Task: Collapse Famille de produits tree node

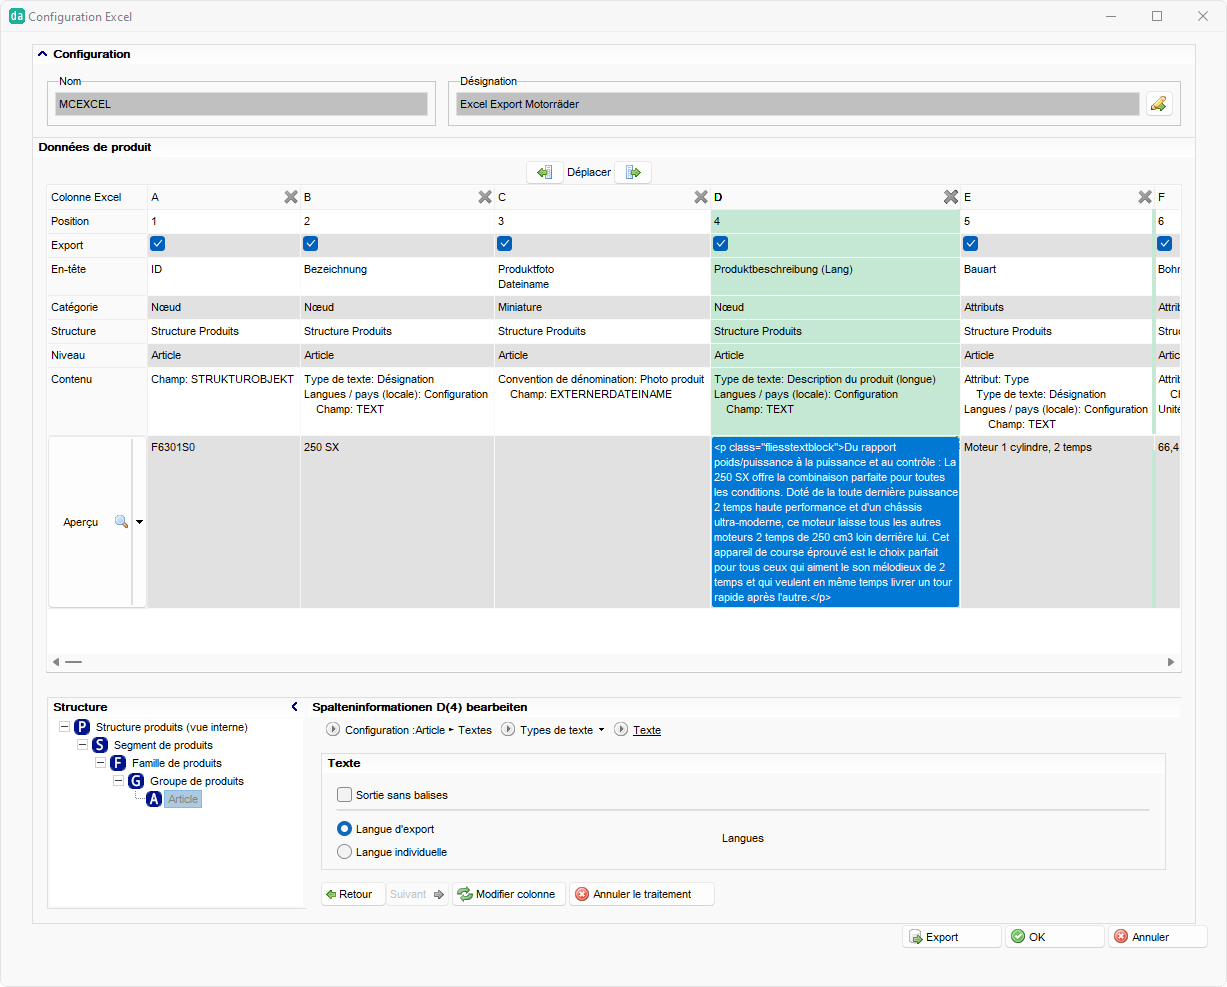Action: [100, 763]
